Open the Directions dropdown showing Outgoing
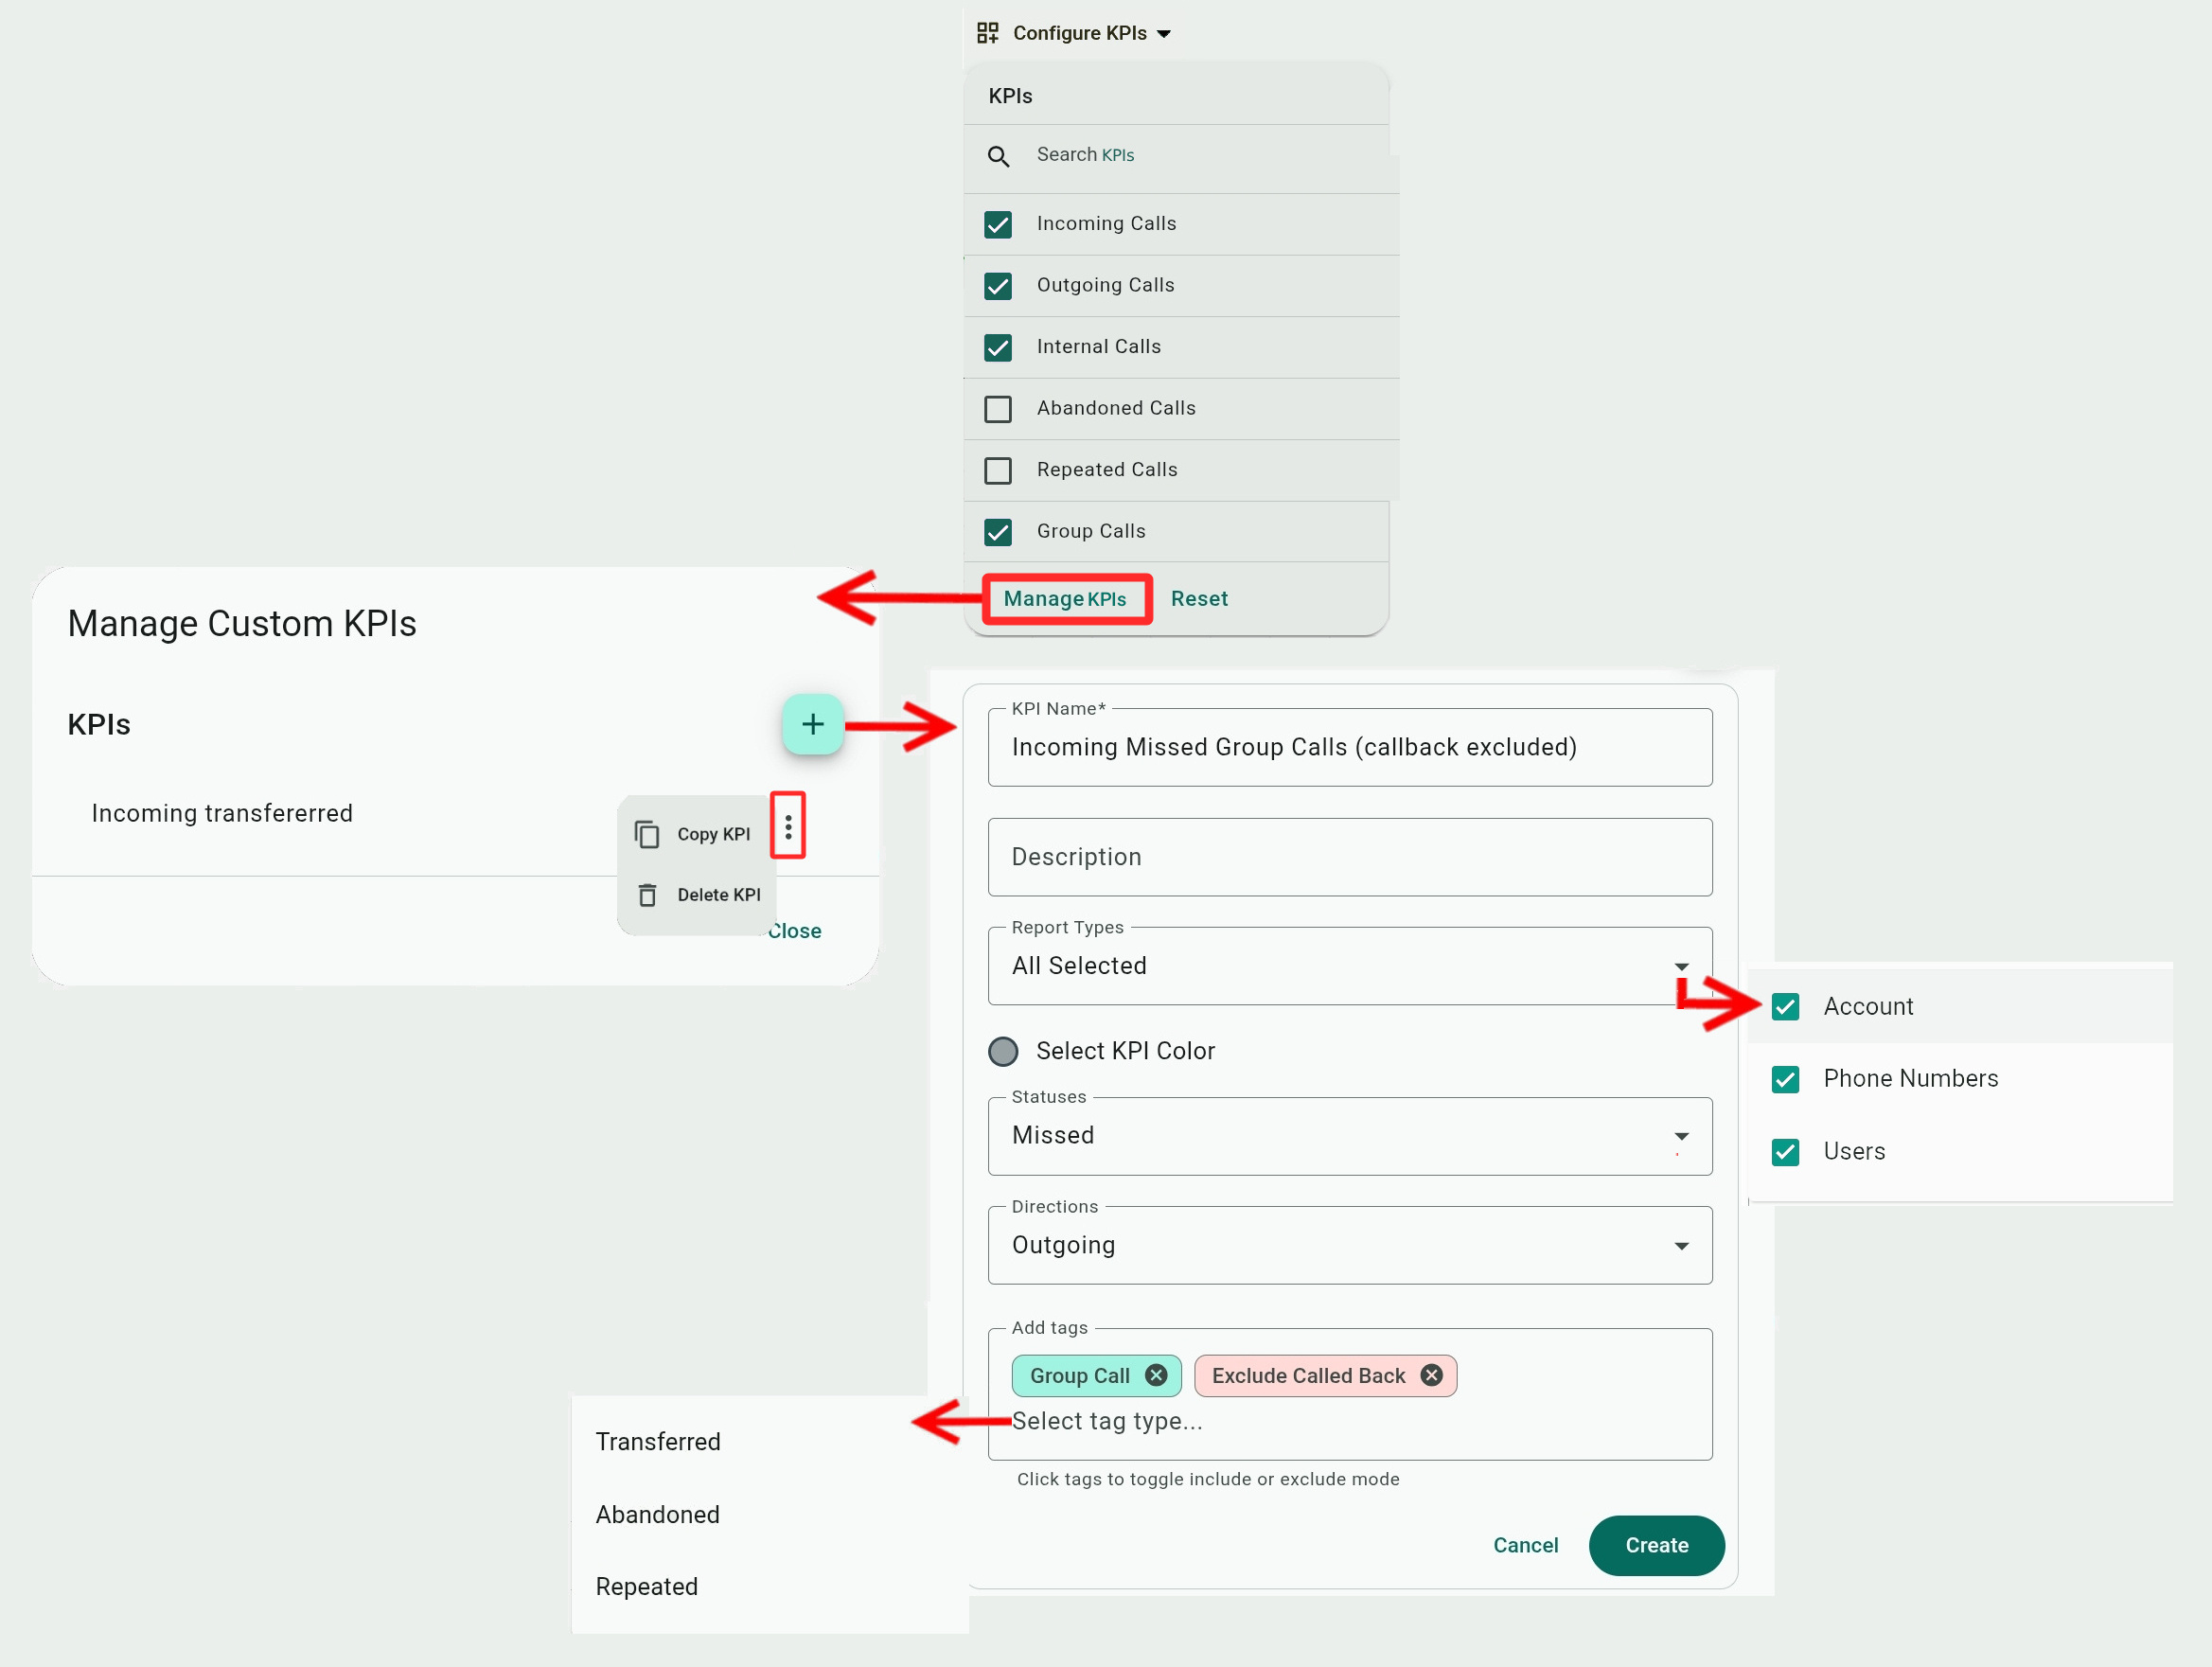 pos(1681,1246)
